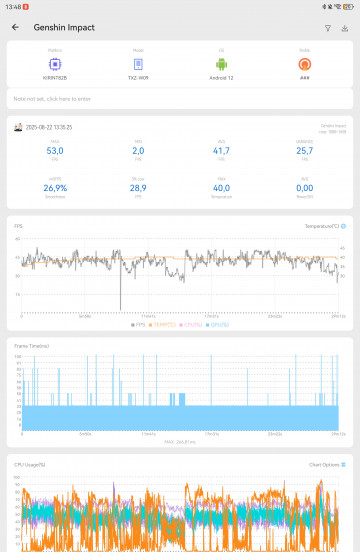Tap the tablet model icon
Image resolution: width=360 pixels, height=552 pixels.
[x=138, y=64]
